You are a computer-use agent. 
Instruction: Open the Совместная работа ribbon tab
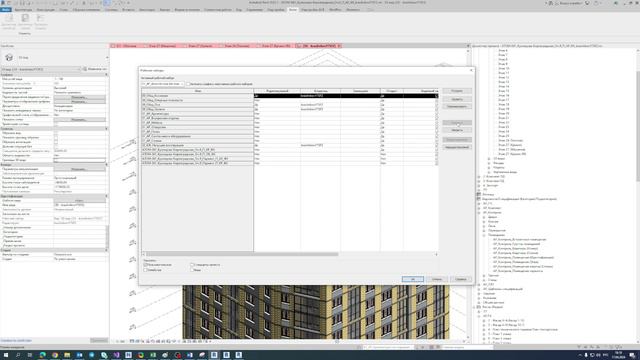tap(218, 9)
